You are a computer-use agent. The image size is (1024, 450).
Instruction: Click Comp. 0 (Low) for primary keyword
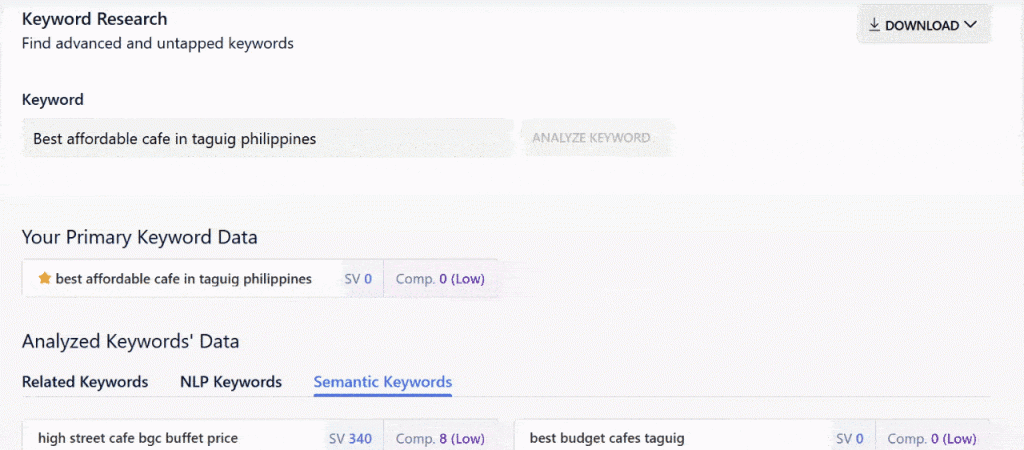coord(440,279)
